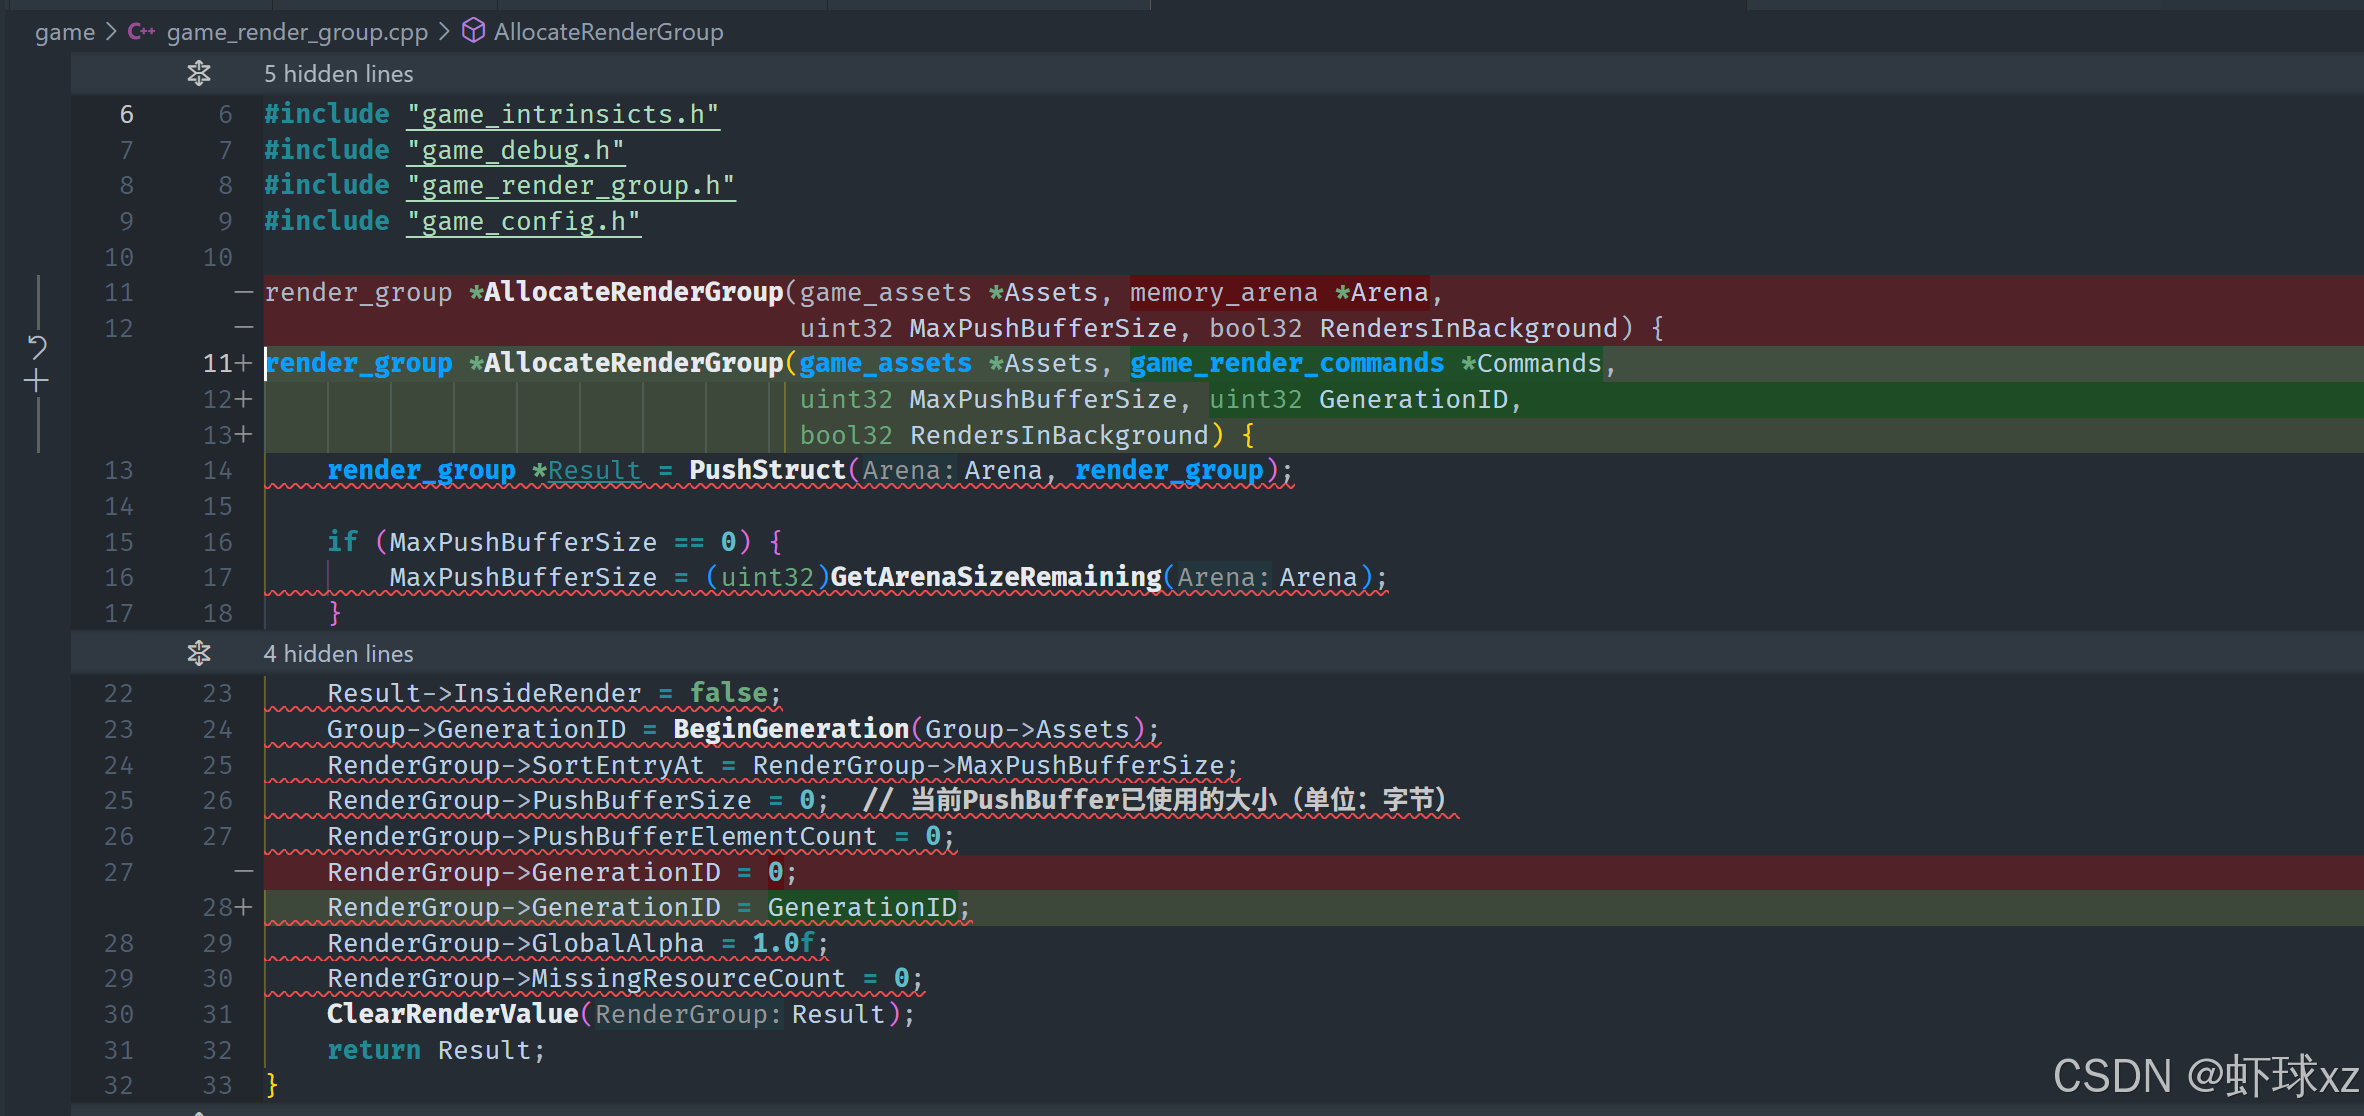Image resolution: width=2364 pixels, height=1116 pixels.
Task: Click the plus marker on added line 28
Action: [x=244, y=907]
